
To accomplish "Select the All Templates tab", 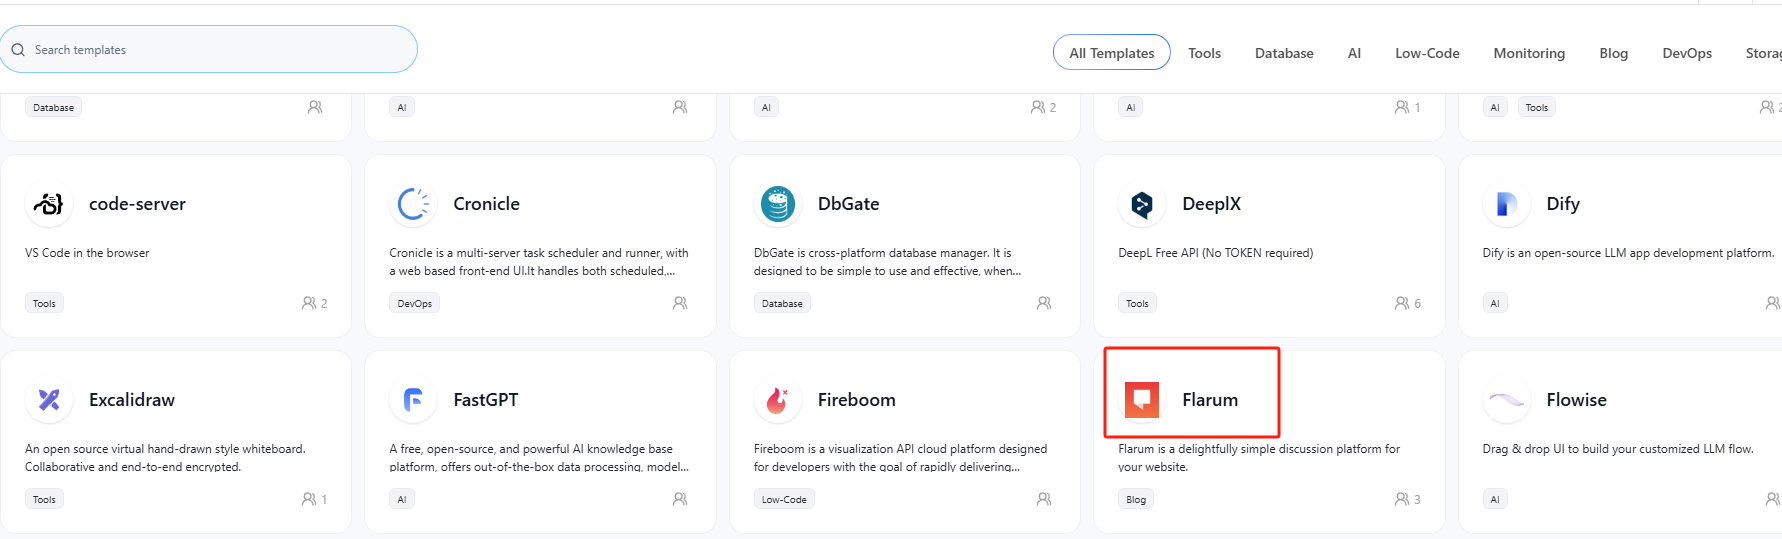I will pyautogui.click(x=1111, y=53).
